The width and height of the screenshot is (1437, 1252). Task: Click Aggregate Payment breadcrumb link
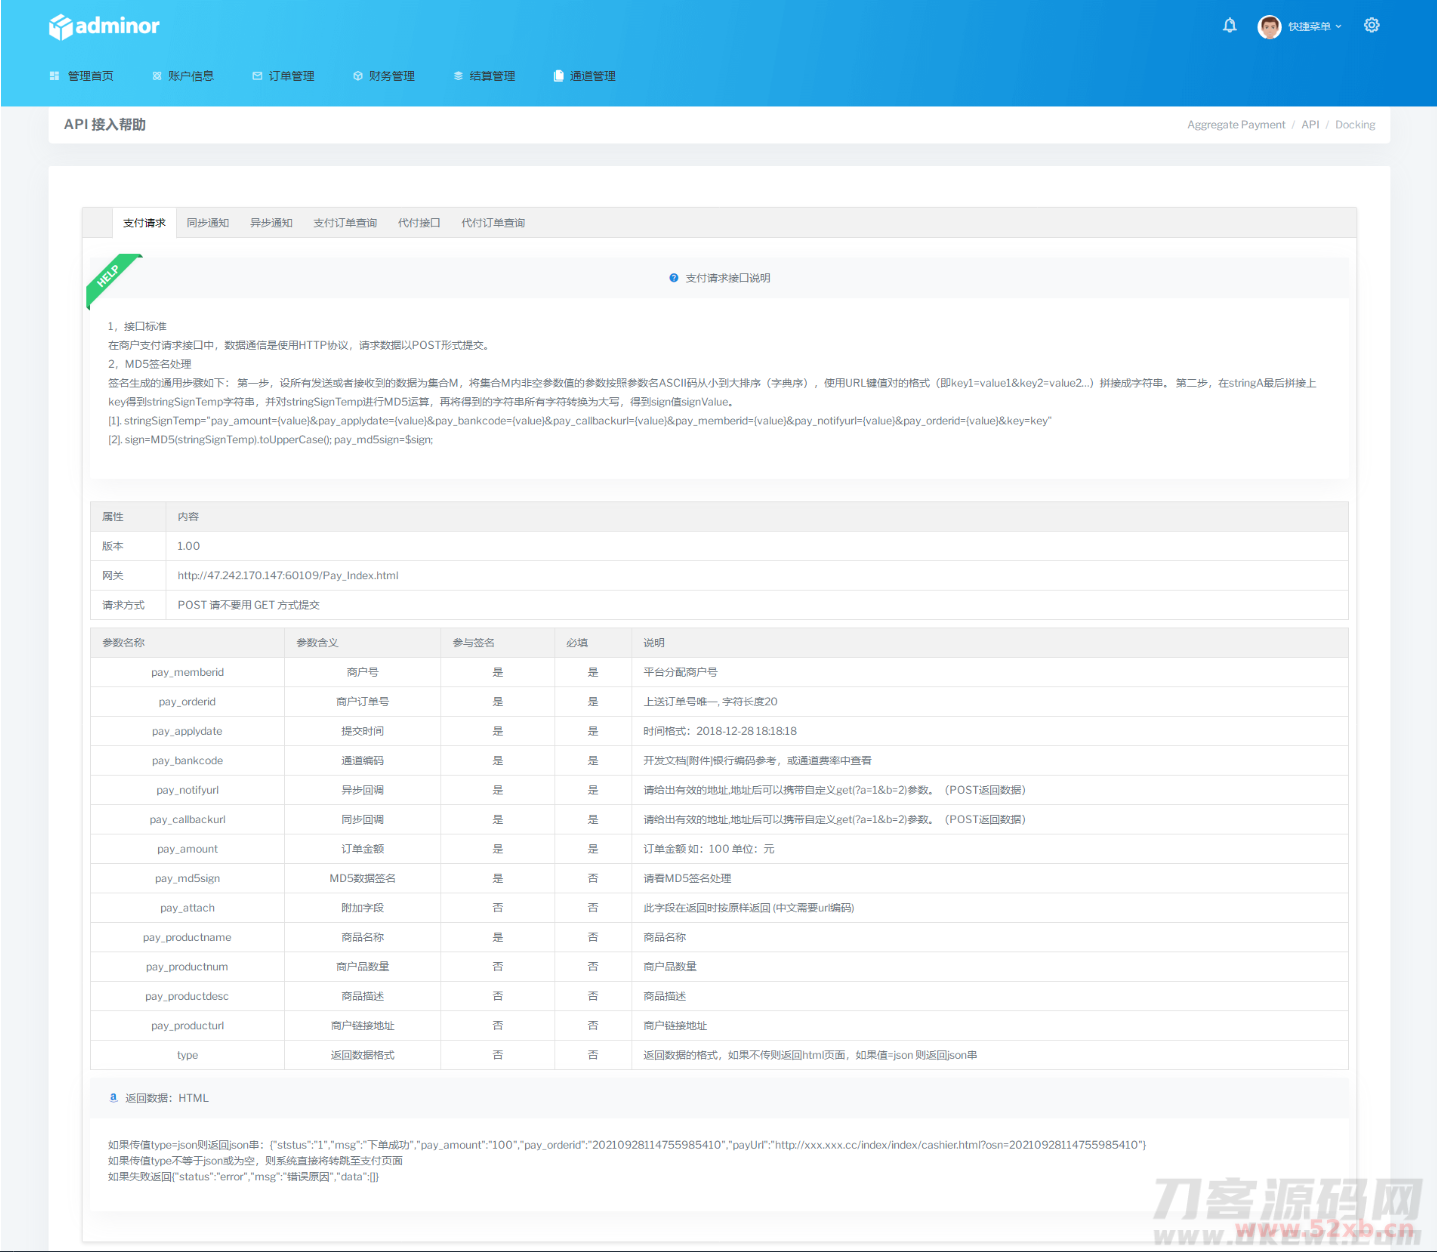1236,125
